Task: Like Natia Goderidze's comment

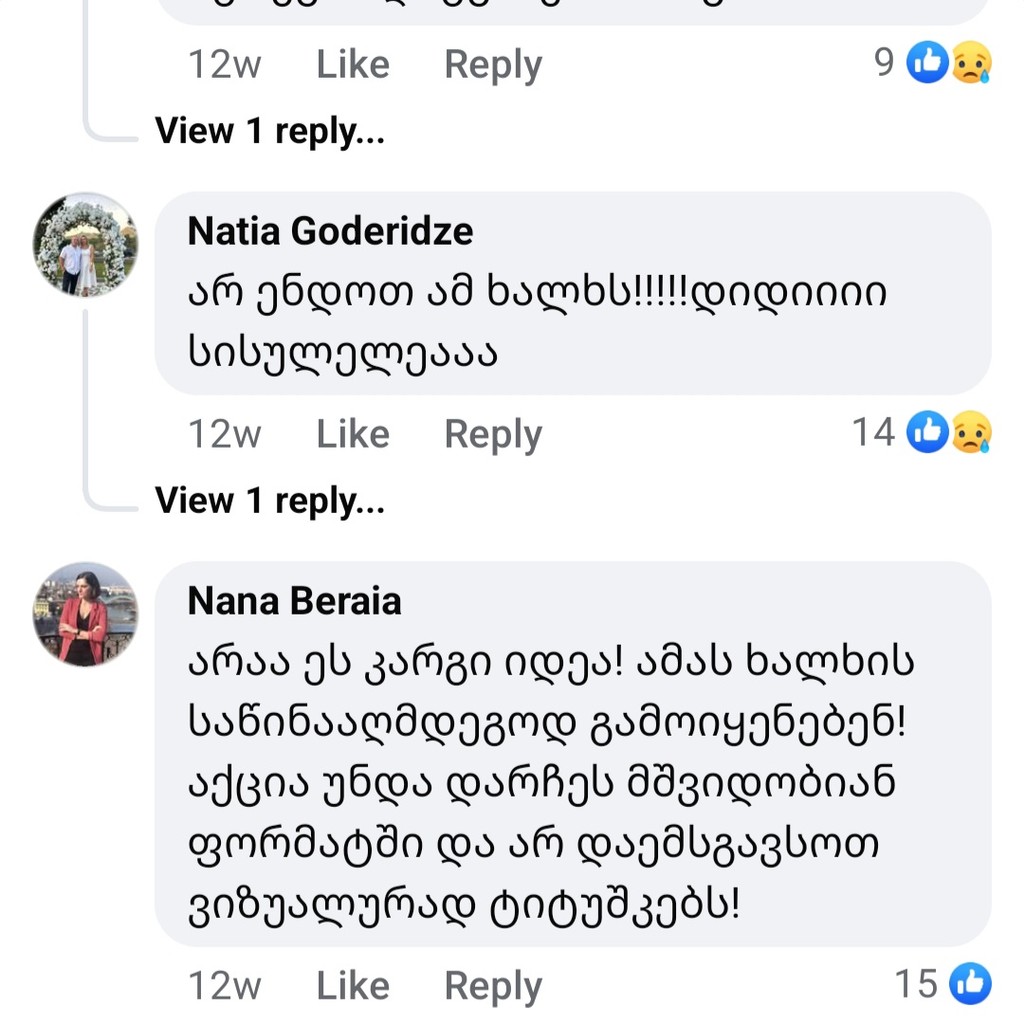Action: pyautogui.click(x=352, y=434)
